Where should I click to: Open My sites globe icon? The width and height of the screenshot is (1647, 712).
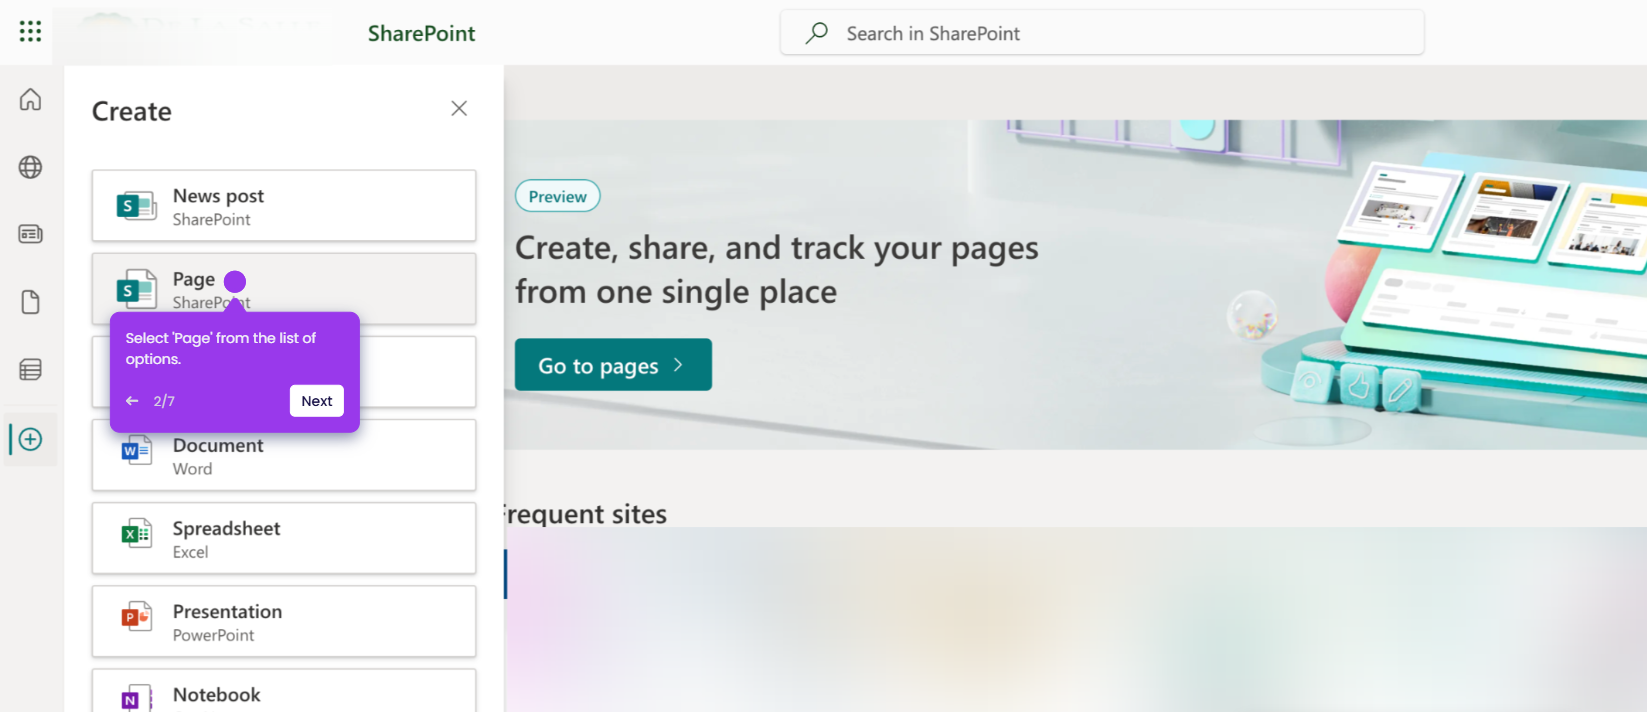point(31,167)
